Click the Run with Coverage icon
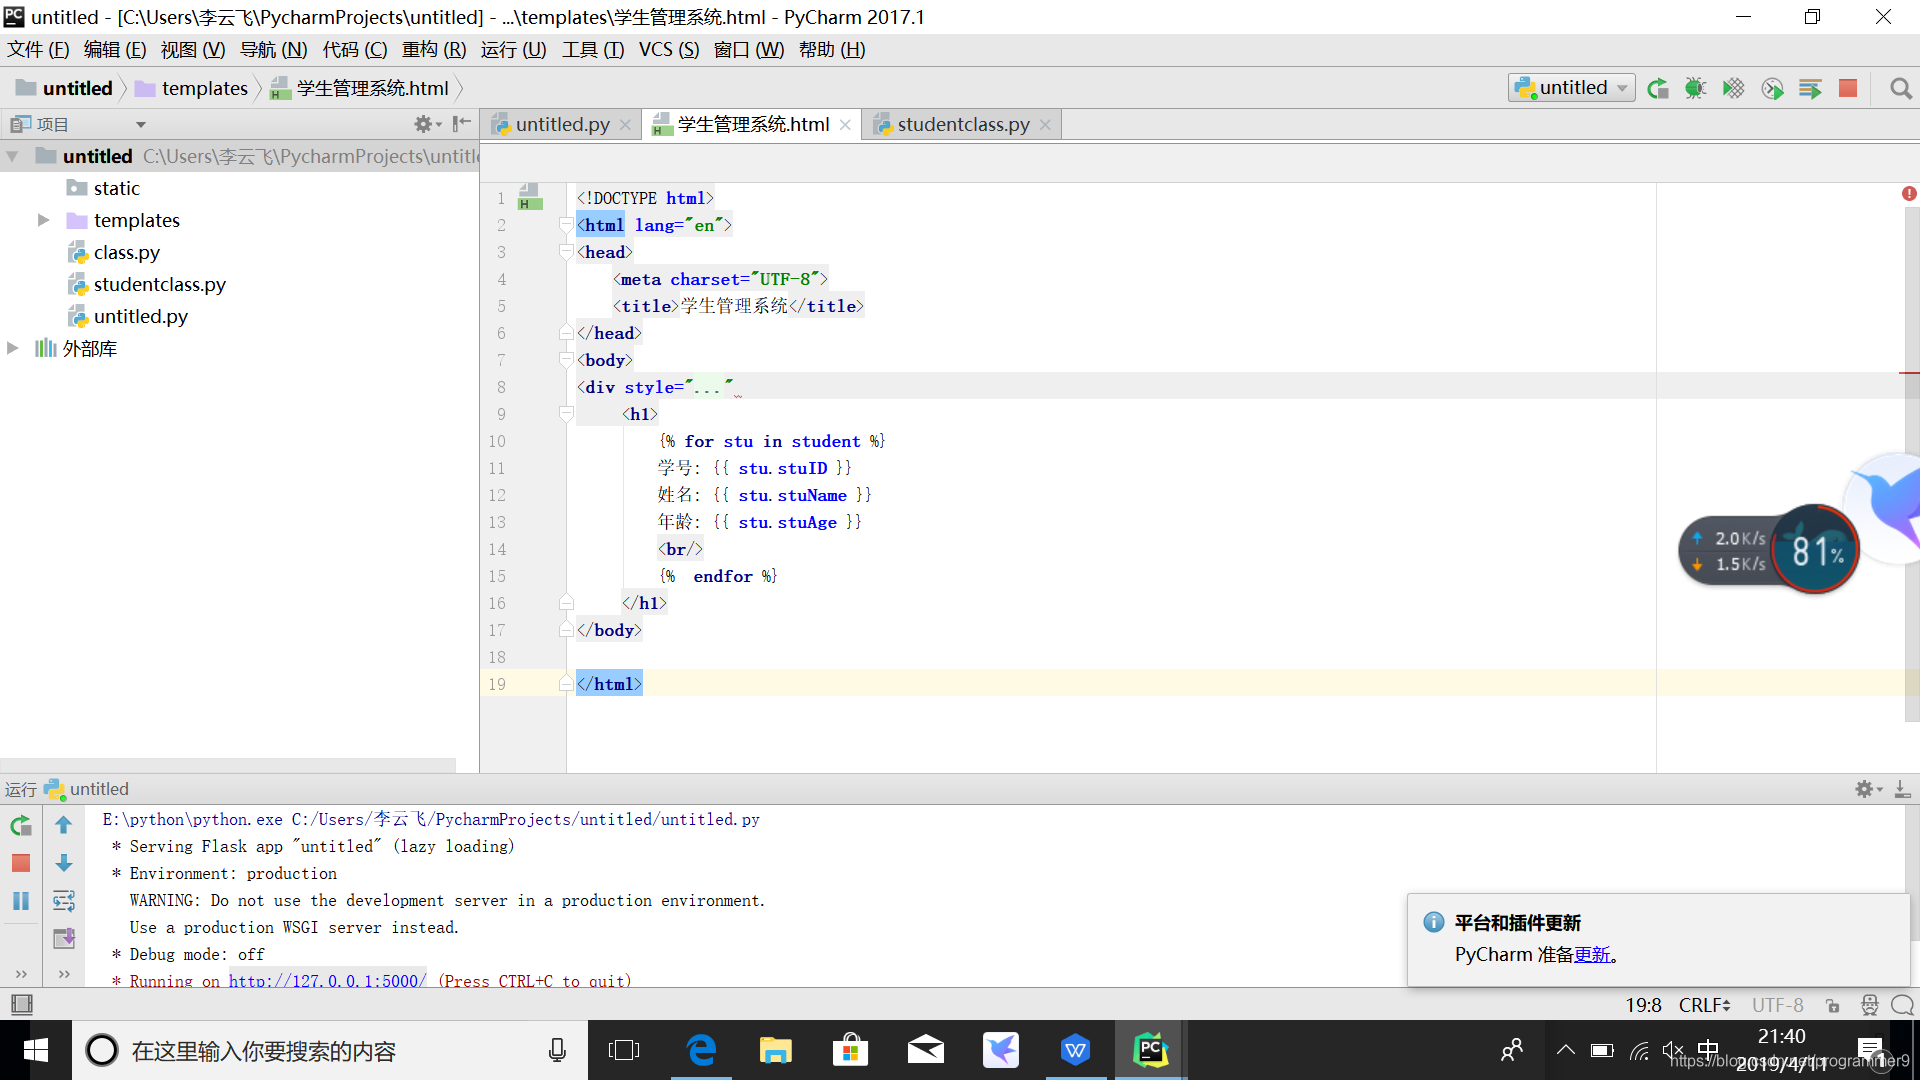This screenshot has height=1080, width=1920. [x=1733, y=88]
